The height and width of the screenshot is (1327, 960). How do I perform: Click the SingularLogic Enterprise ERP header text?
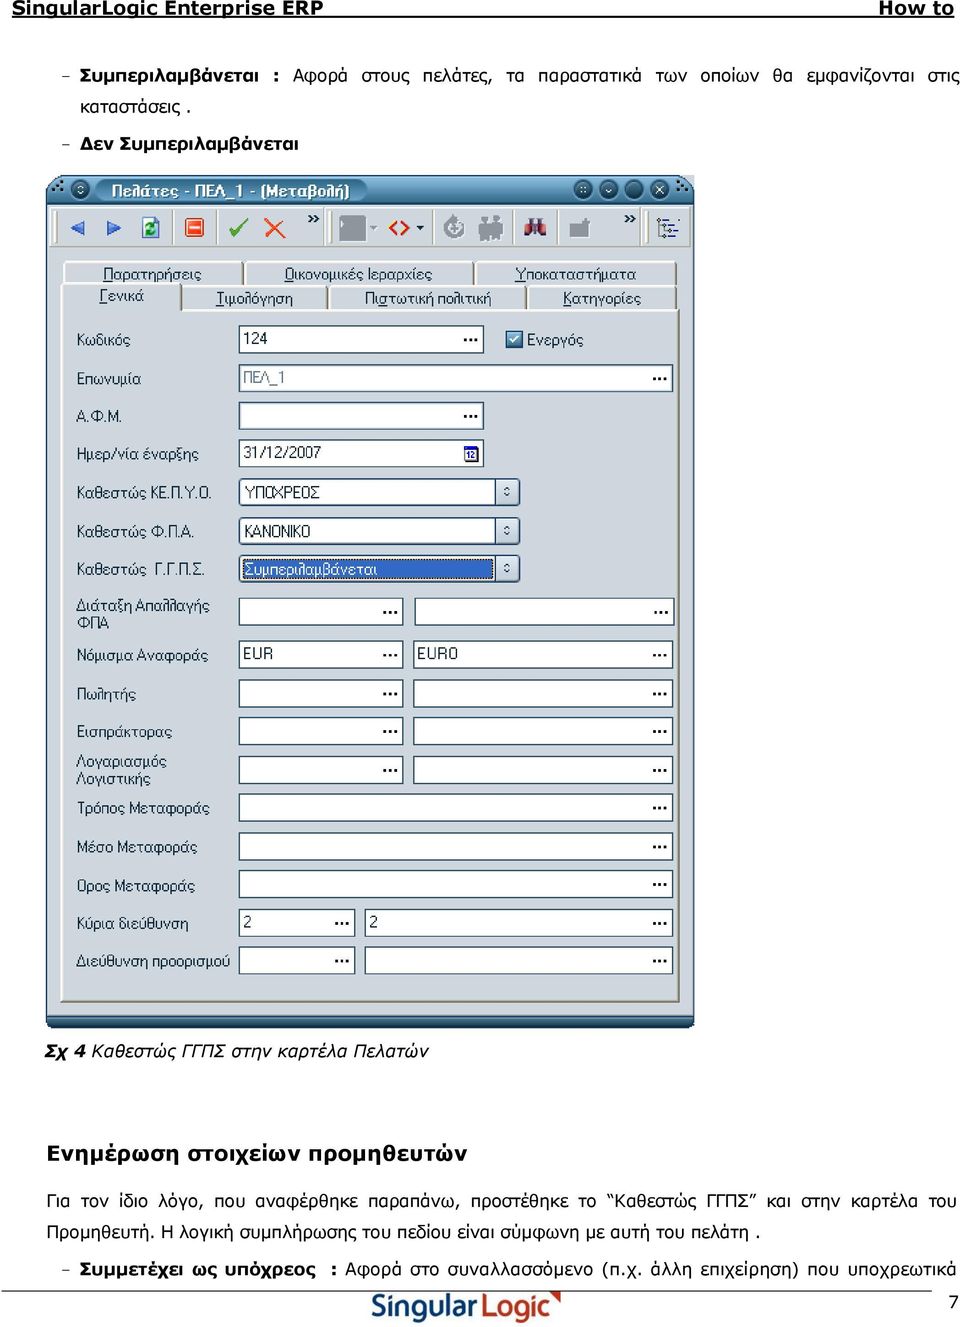167,8
